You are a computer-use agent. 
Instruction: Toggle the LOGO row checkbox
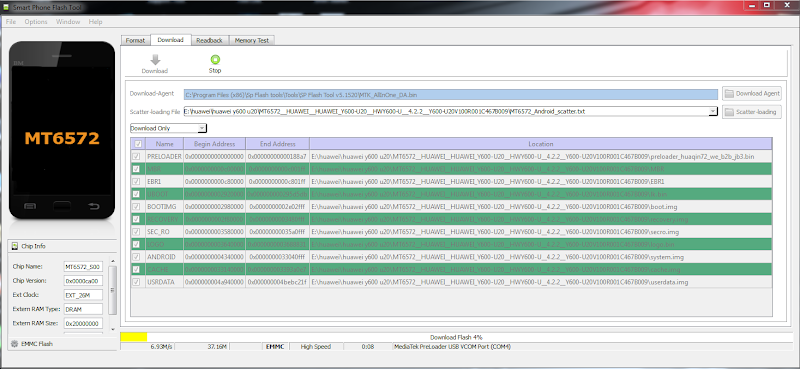point(136,244)
